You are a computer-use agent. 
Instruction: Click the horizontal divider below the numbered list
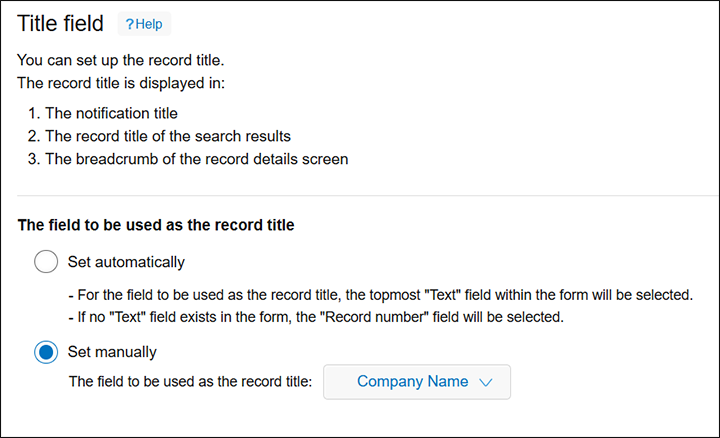coord(360,195)
